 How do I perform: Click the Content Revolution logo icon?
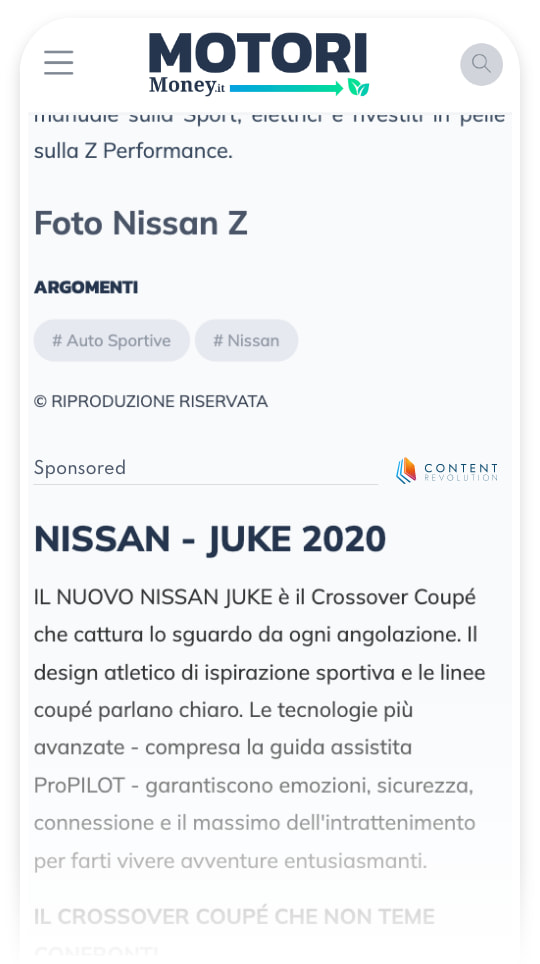coord(406,471)
